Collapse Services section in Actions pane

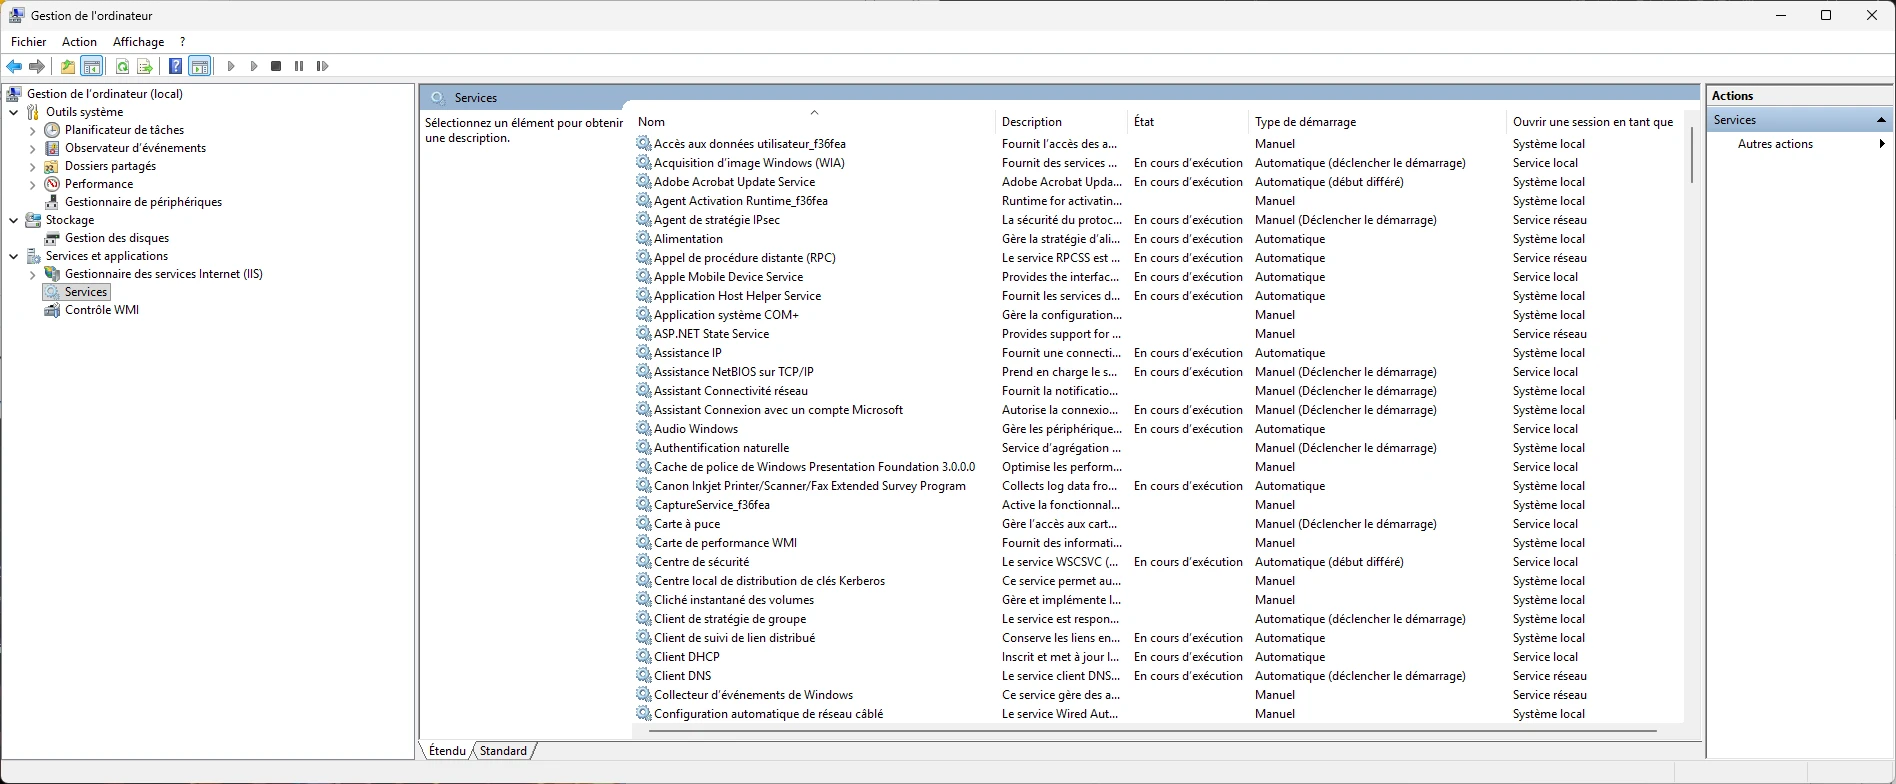coord(1881,120)
